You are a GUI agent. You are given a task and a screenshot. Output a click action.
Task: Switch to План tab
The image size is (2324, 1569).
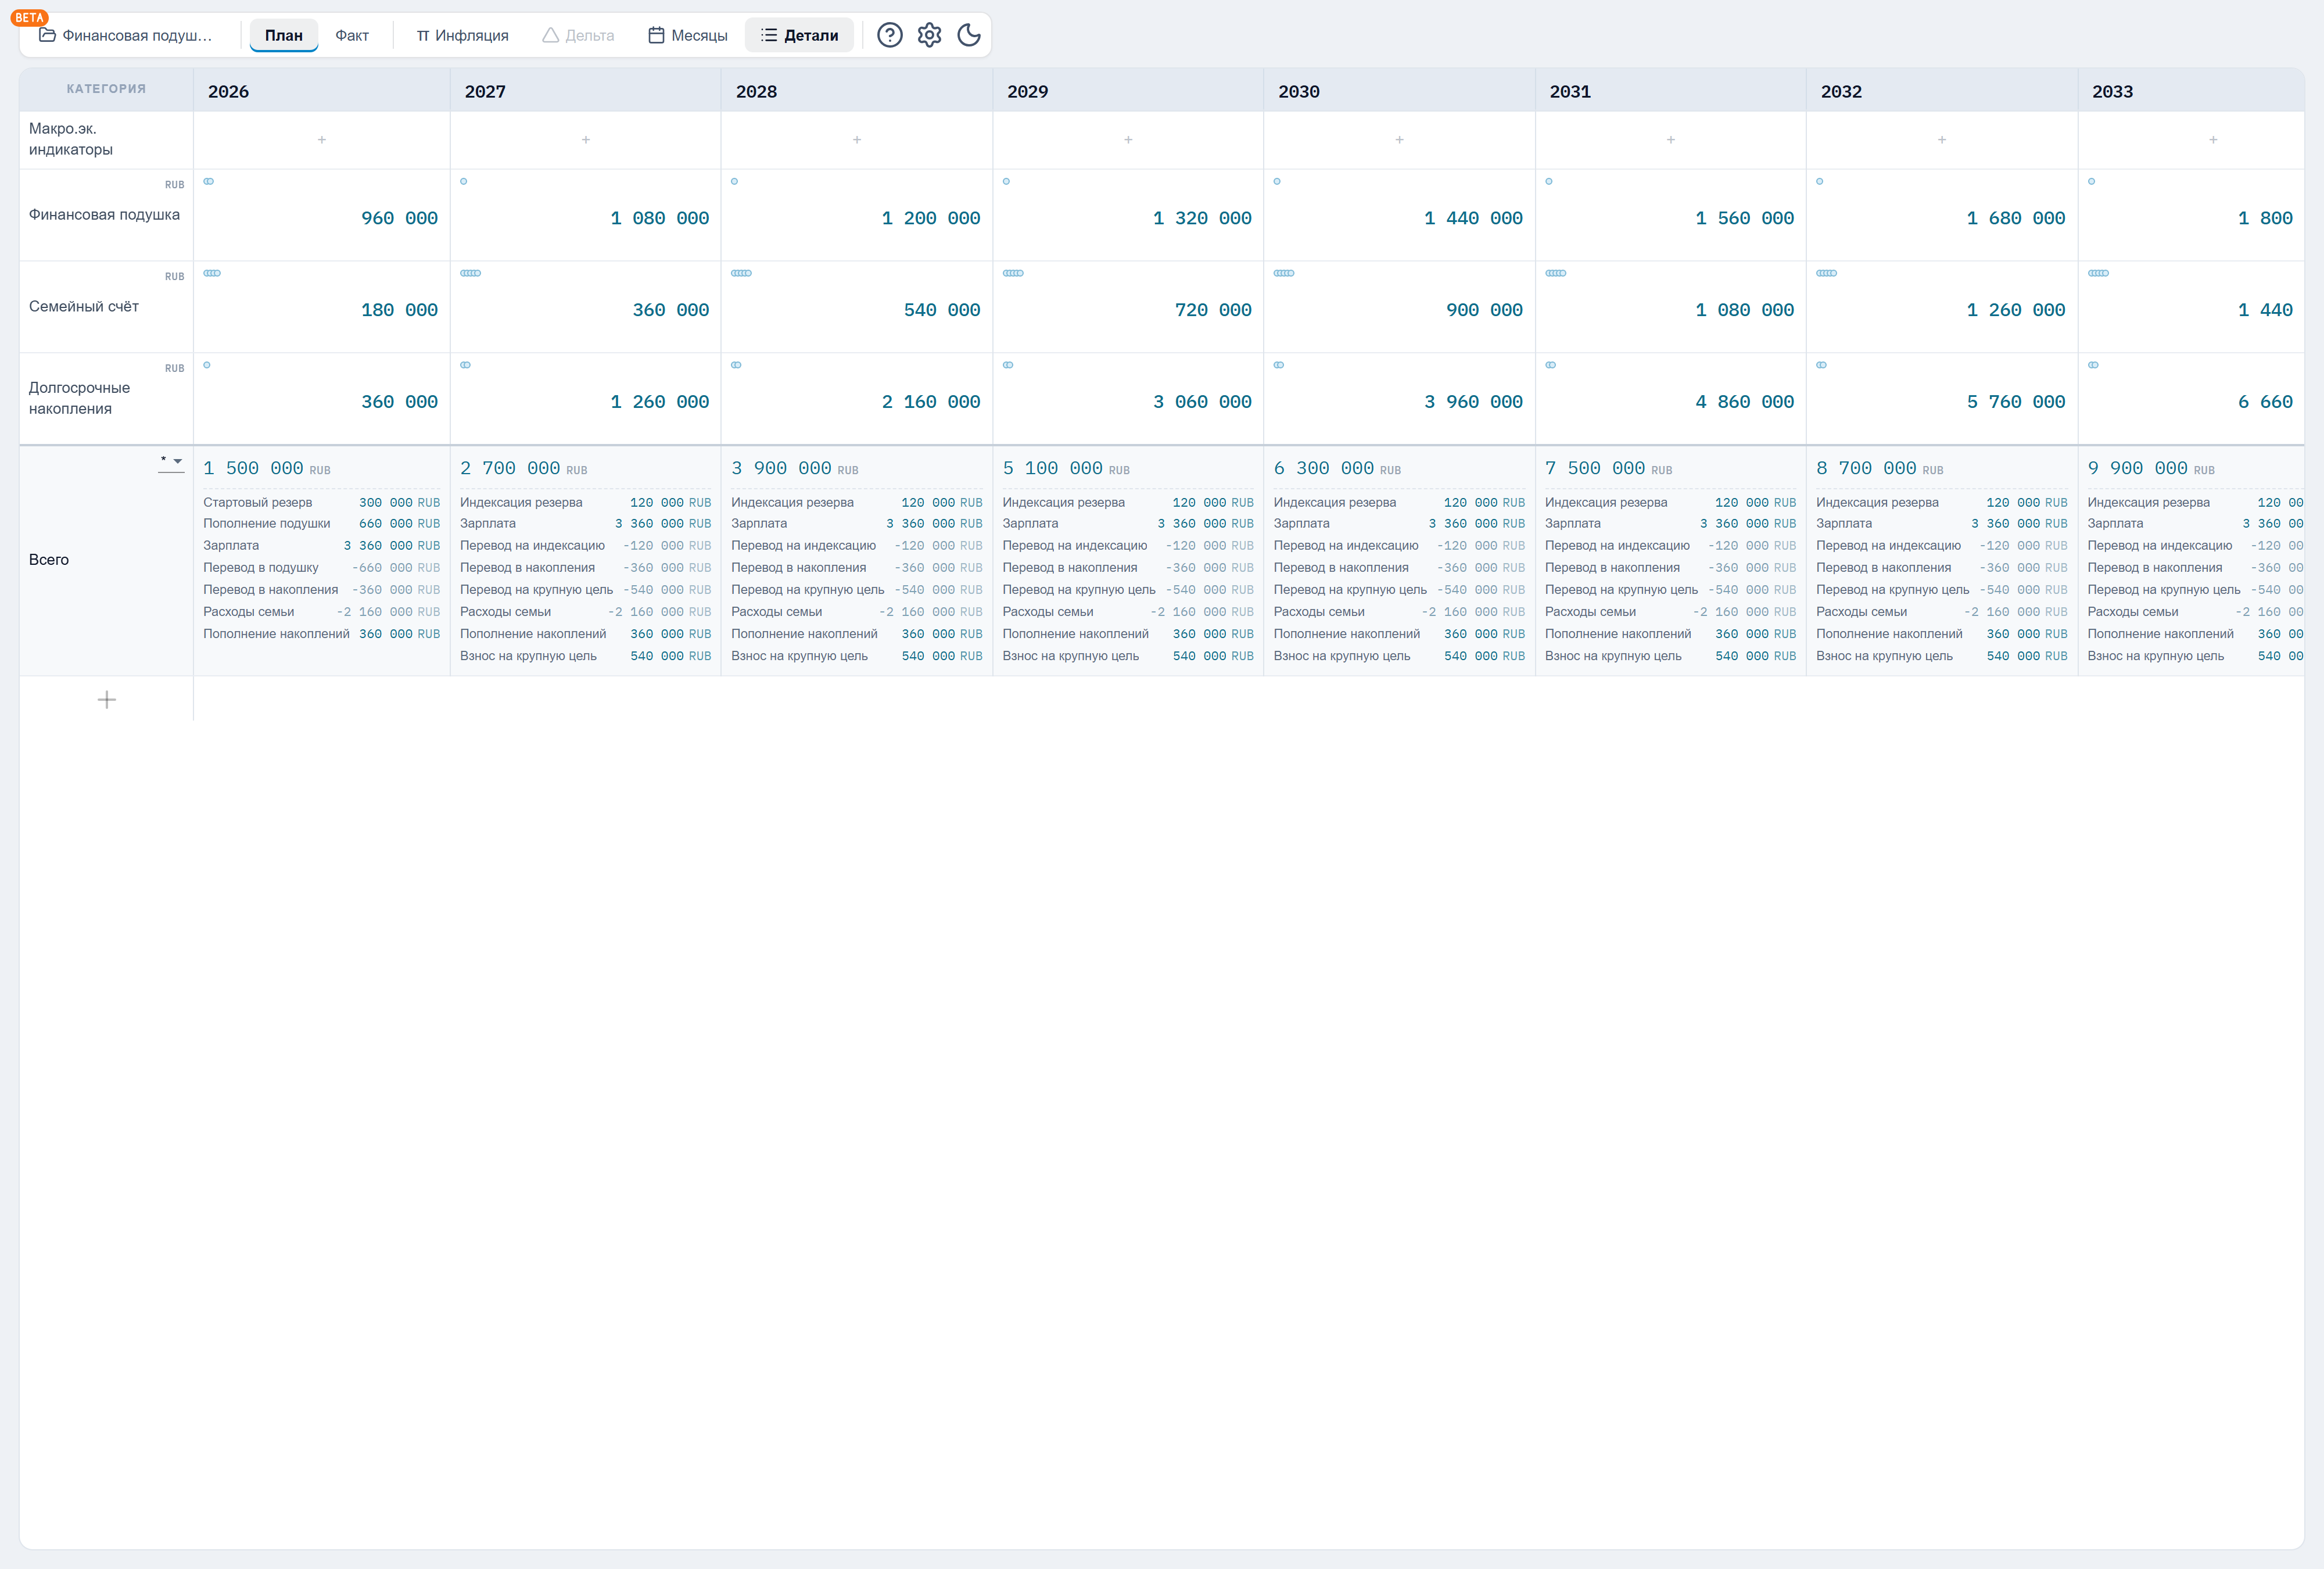[x=284, y=35]
